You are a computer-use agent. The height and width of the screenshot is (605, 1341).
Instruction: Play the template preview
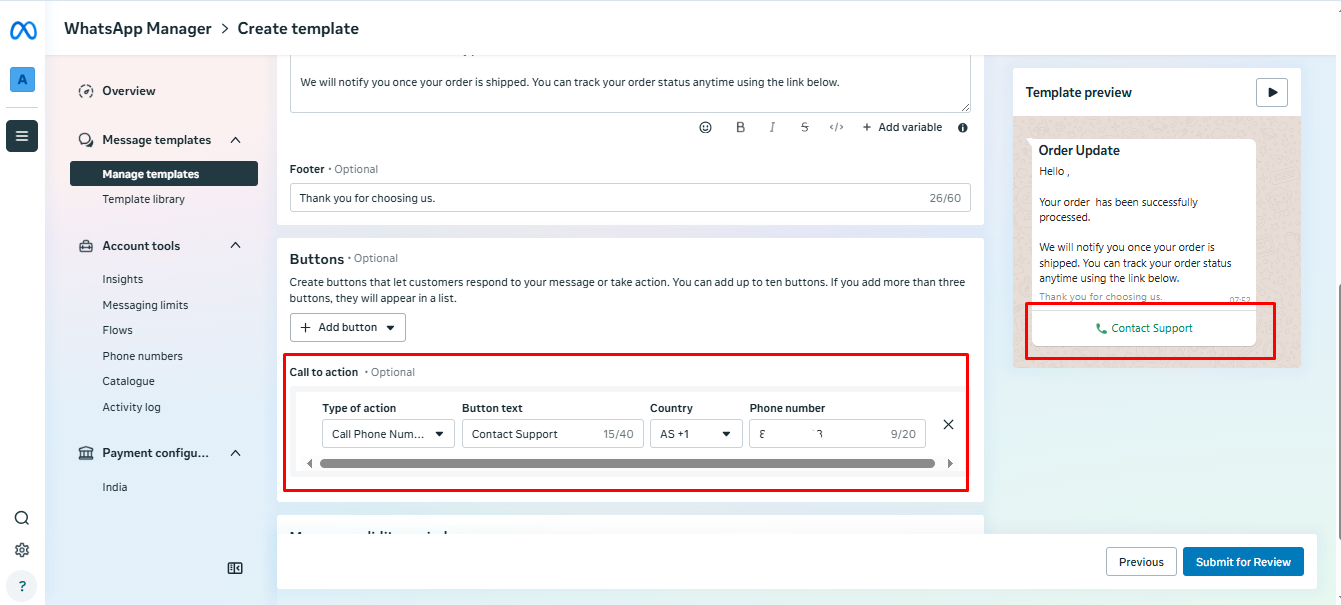[1272, 92]
